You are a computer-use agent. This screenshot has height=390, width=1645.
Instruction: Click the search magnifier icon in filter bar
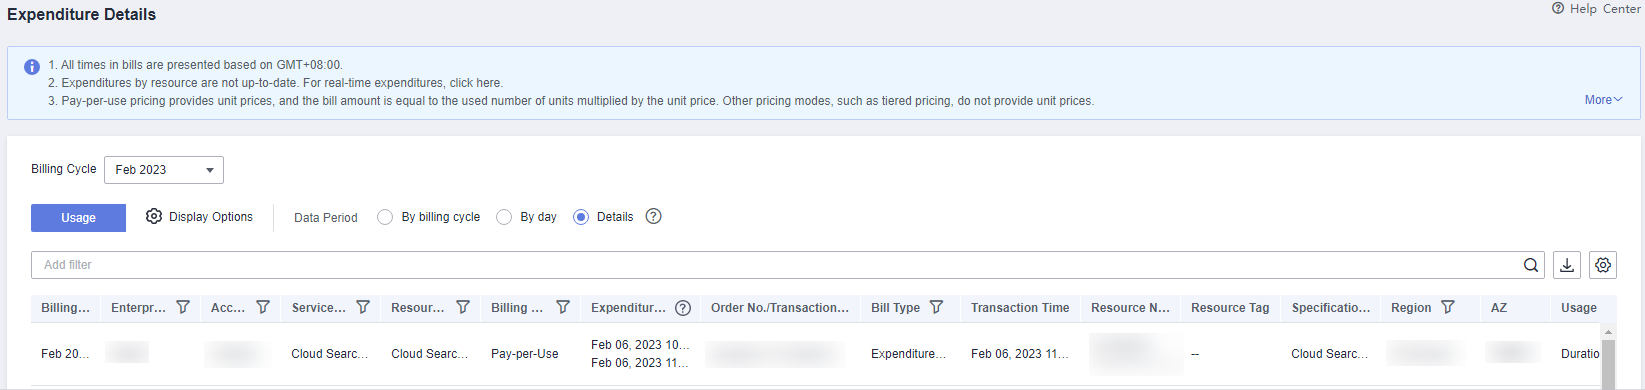click(x=1530, y=265)
